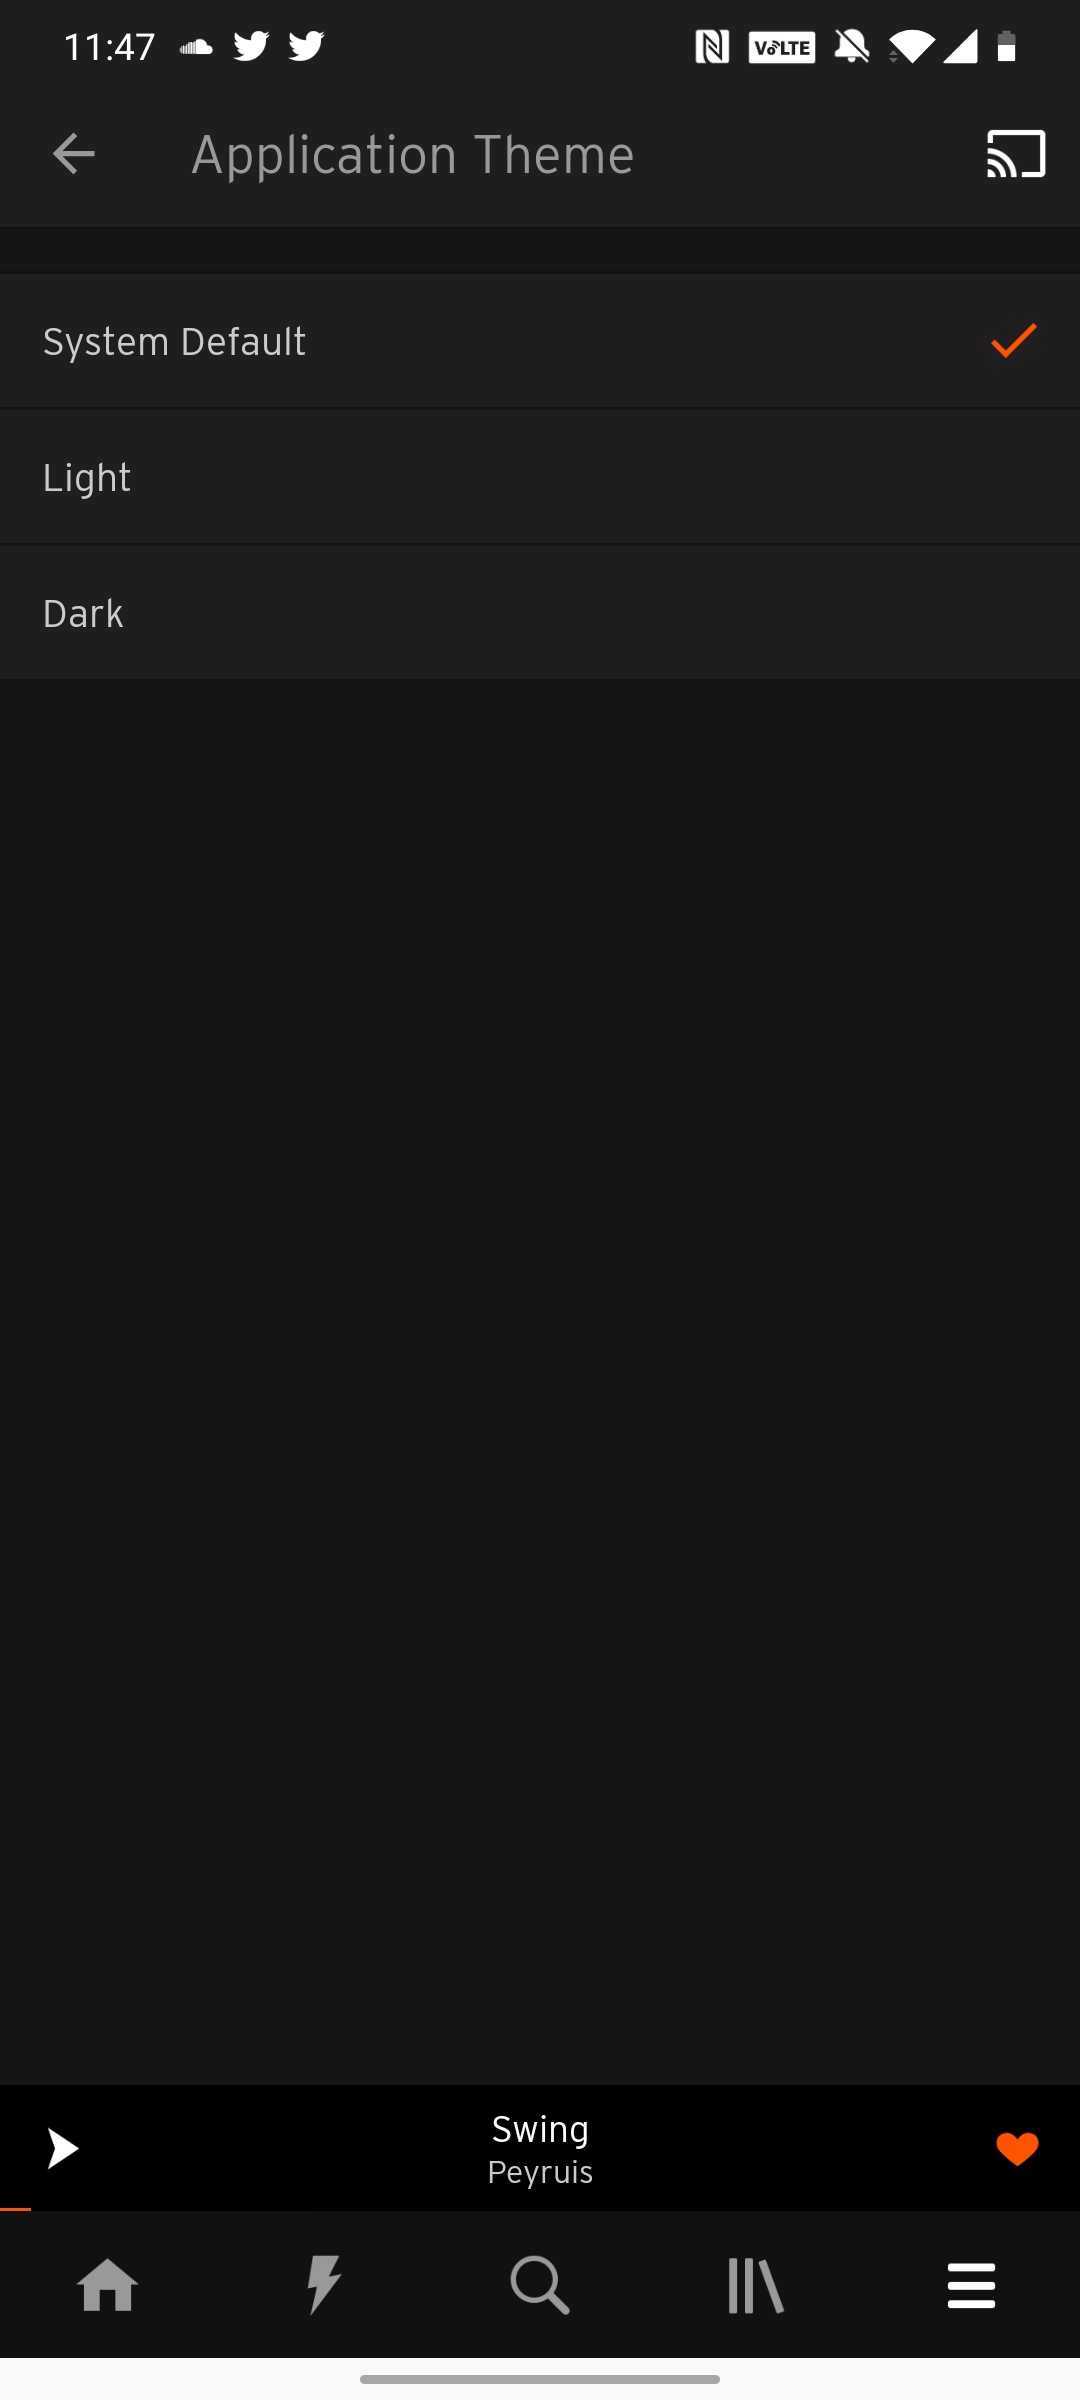Viewport: 1080px width, 2400px height.
Task: Open the Stream lightning bolt tab
Action: [324, 2285]
